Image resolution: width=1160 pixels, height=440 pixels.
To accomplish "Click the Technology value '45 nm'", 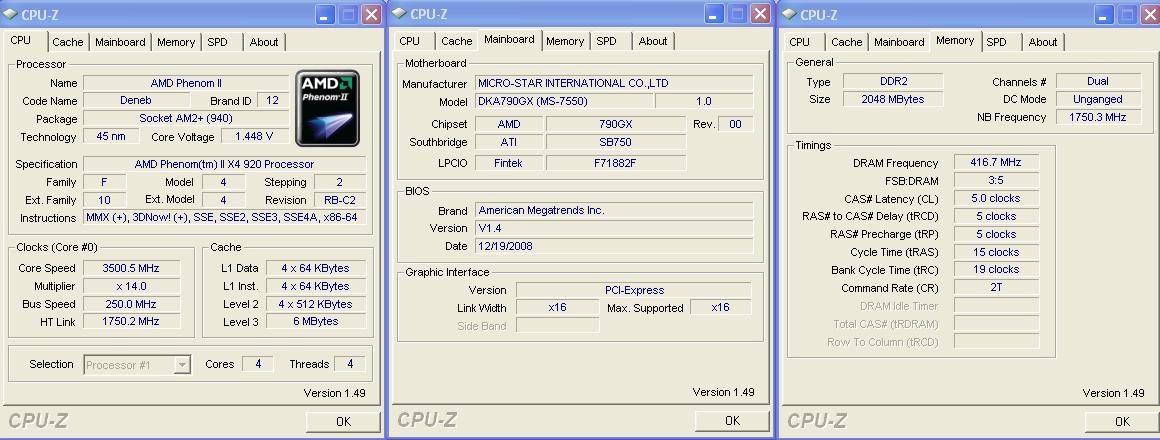I will pyautogui.click(x=110, y=136).
